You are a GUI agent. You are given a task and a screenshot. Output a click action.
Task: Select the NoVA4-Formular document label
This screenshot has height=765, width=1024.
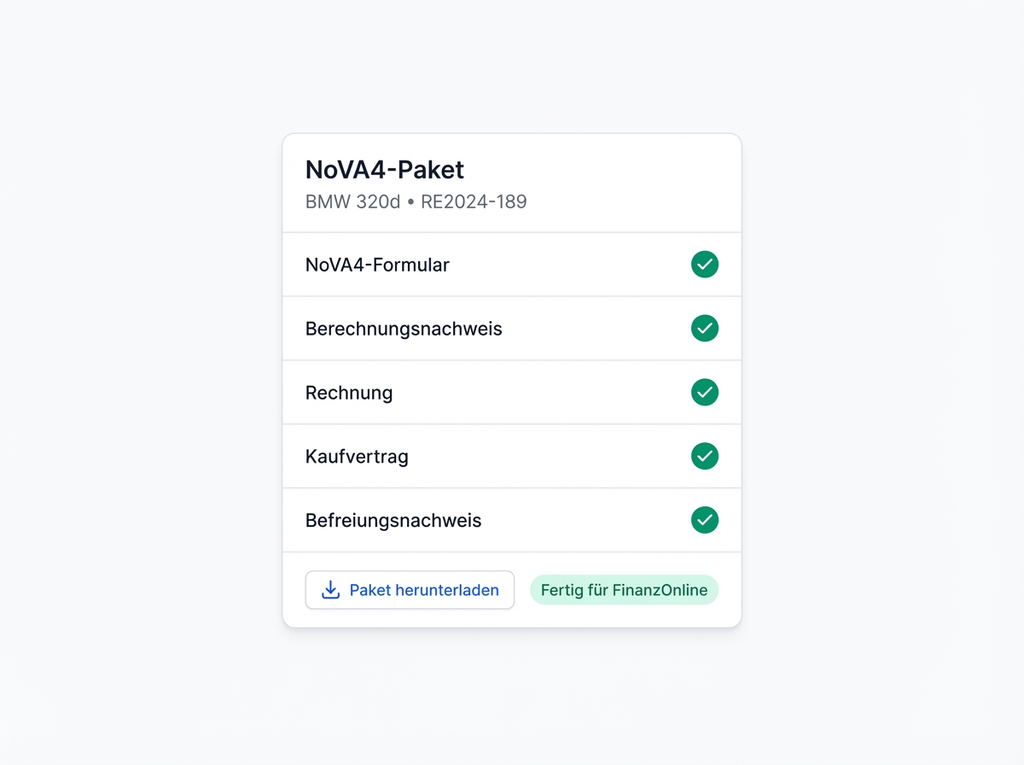(377, 265)
